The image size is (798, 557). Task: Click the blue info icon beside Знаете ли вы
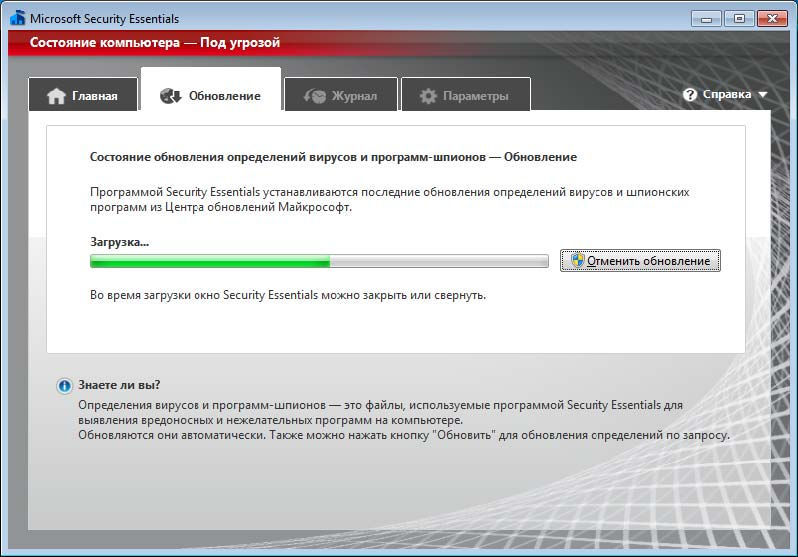coord(64,385)
